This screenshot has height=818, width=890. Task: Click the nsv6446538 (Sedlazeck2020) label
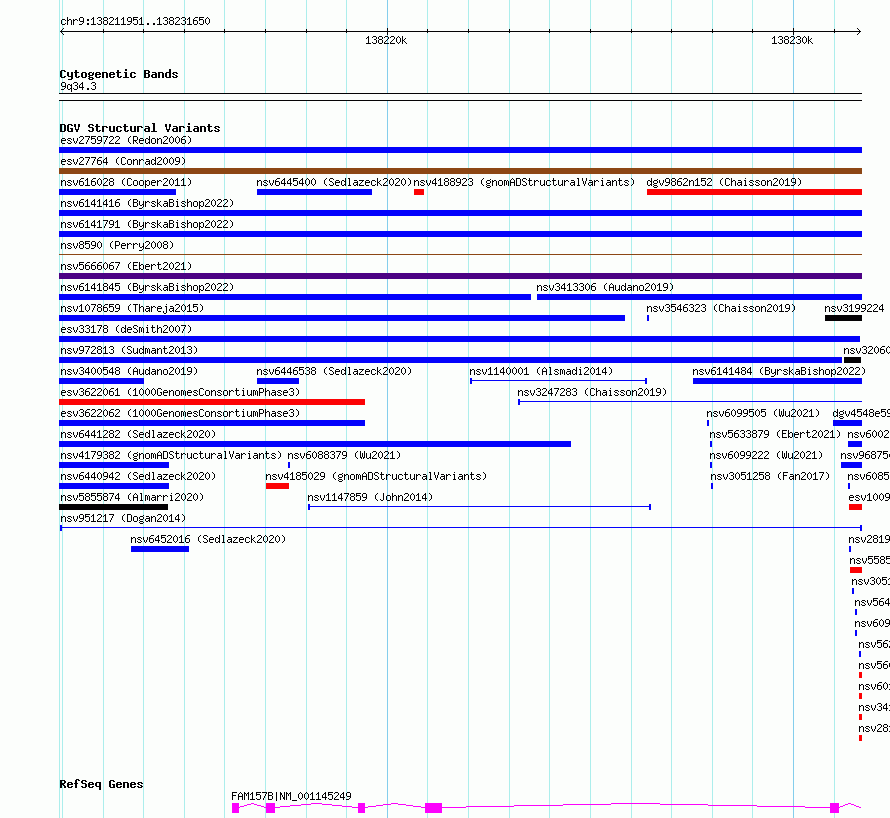334,371
